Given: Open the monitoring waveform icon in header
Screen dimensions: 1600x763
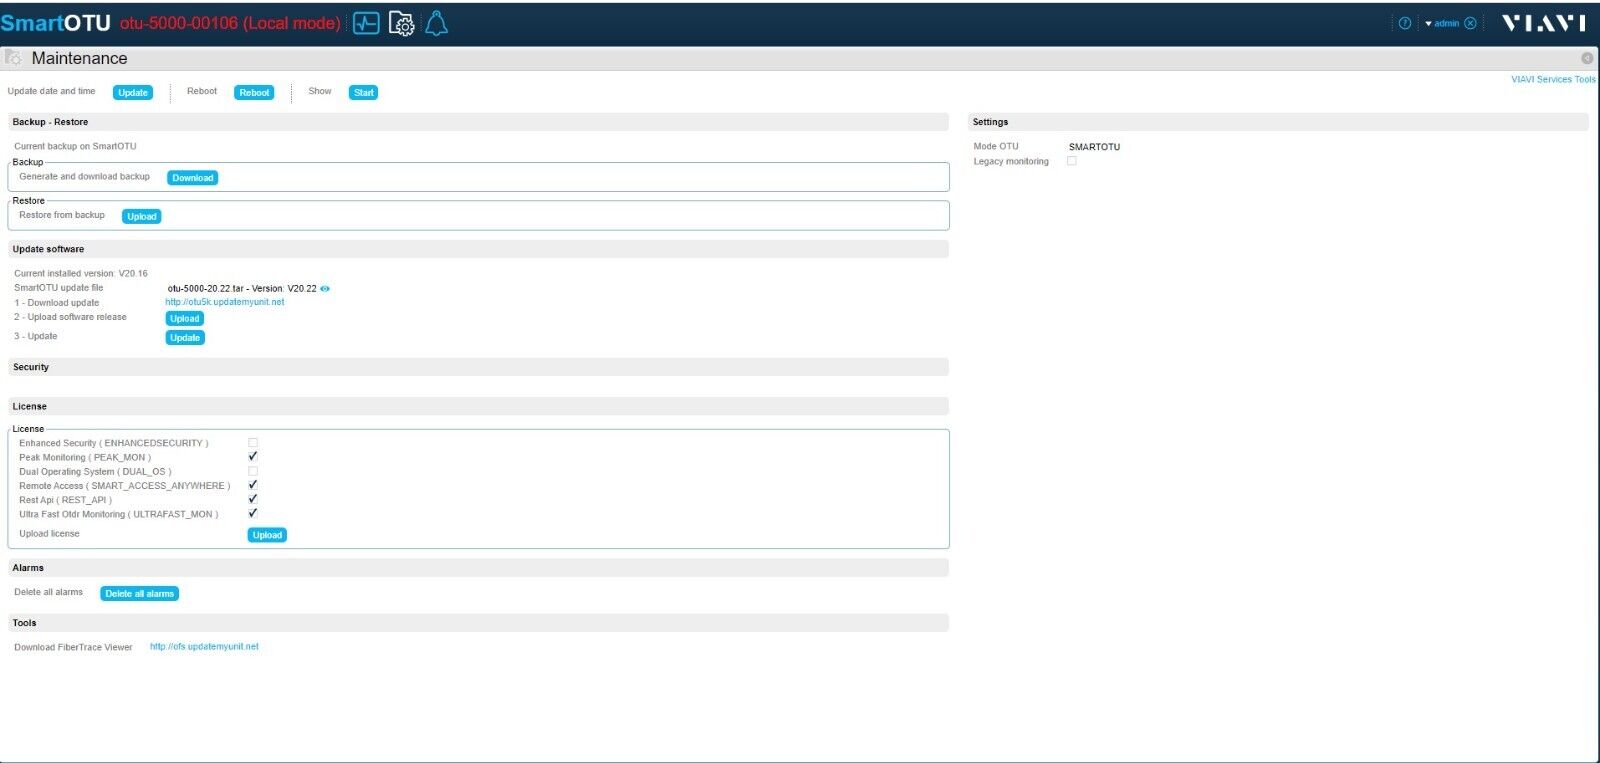Looking at the screenshot, I should (366, 23).
